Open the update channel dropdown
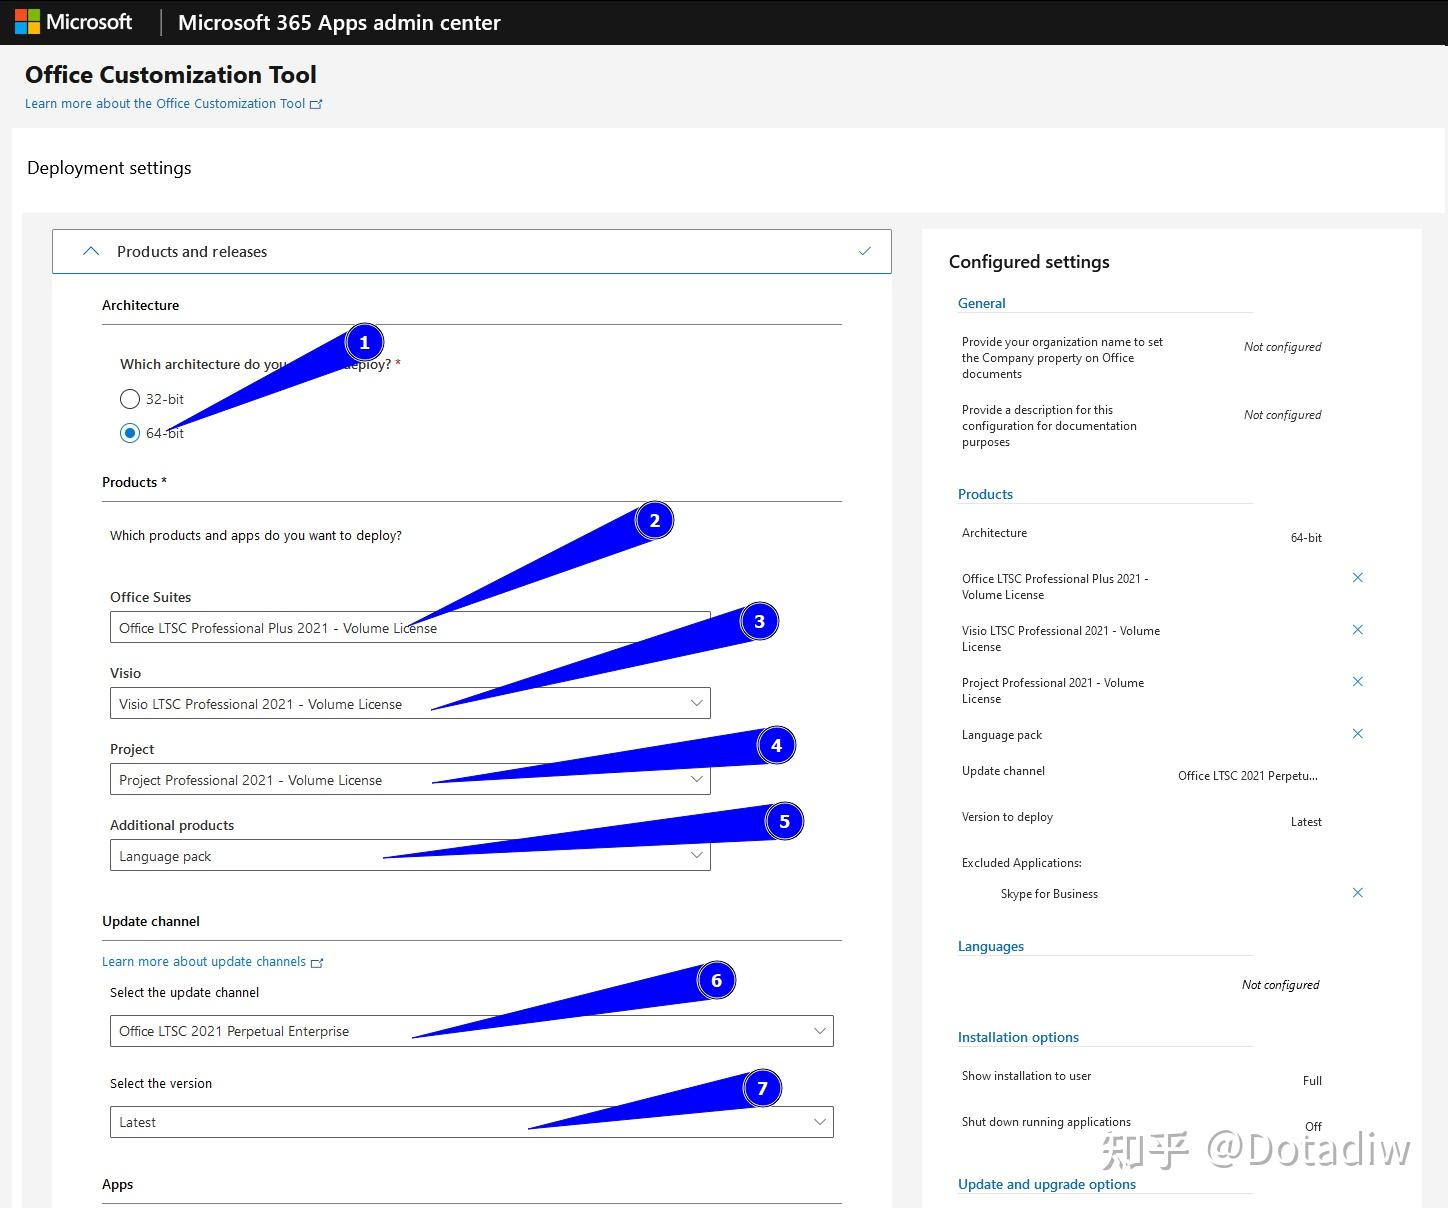 tap(820, 1031)
